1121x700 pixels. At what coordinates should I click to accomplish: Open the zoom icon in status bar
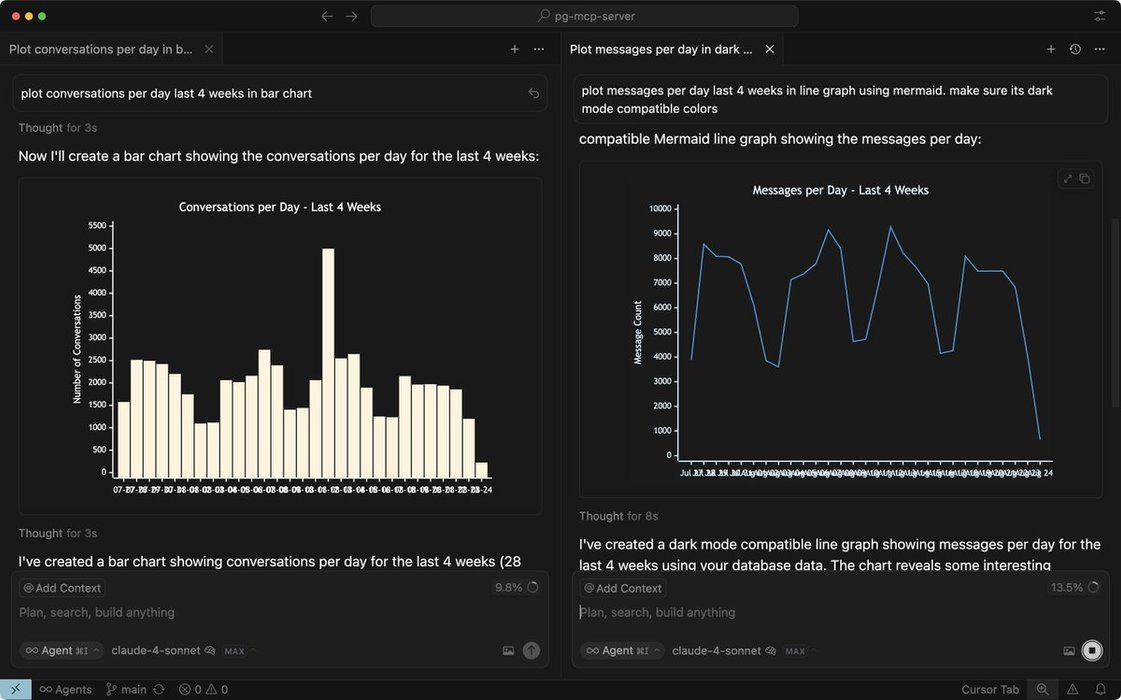click(1043, 689)
